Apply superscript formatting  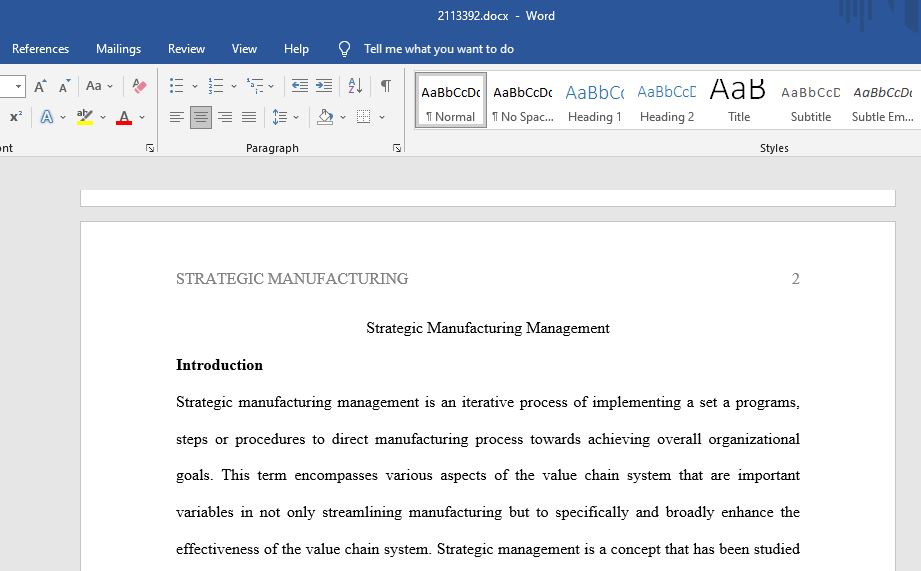pos(16,117)
